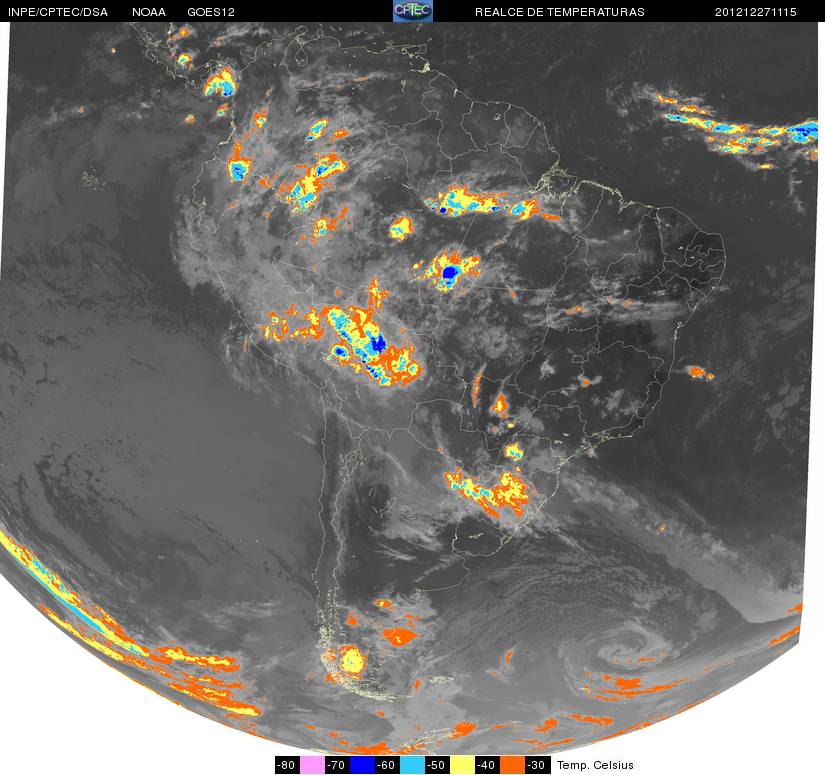Click the yellow swatch in the legend
The image size is (825, 775).
(462, 765)
